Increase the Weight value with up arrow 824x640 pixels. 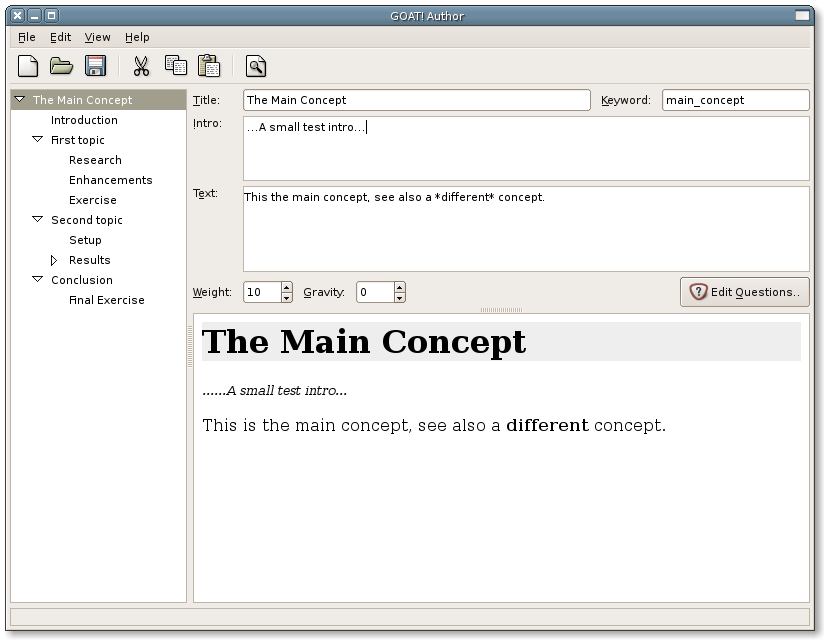[x=287, y=287]
